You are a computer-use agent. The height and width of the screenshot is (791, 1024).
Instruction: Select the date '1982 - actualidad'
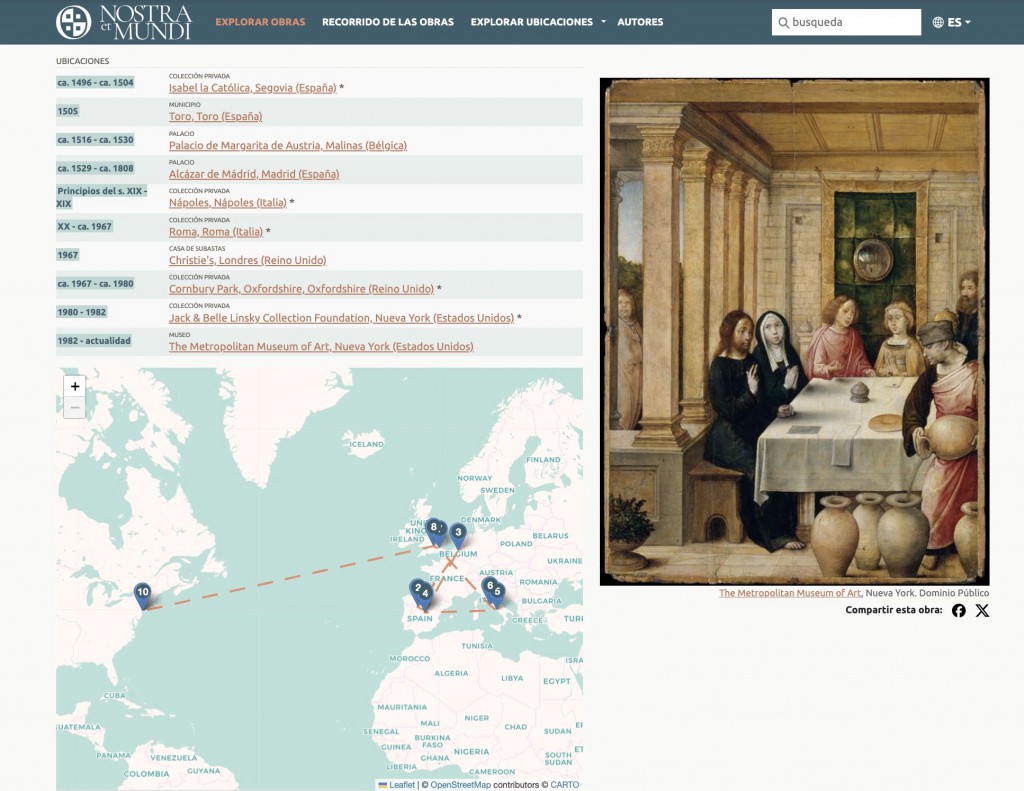(94, 341)
